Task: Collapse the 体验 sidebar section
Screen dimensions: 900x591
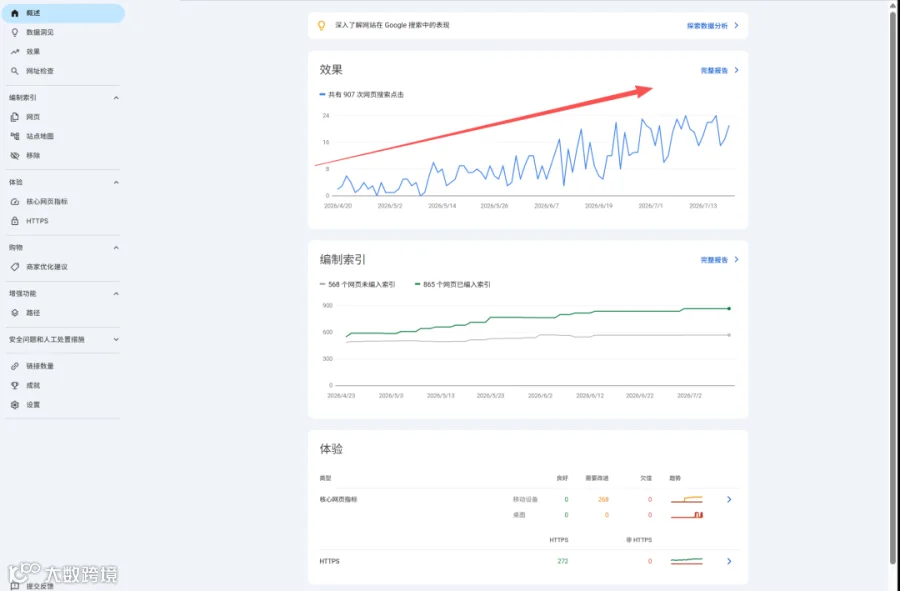Action: click(x=116, y=182)
